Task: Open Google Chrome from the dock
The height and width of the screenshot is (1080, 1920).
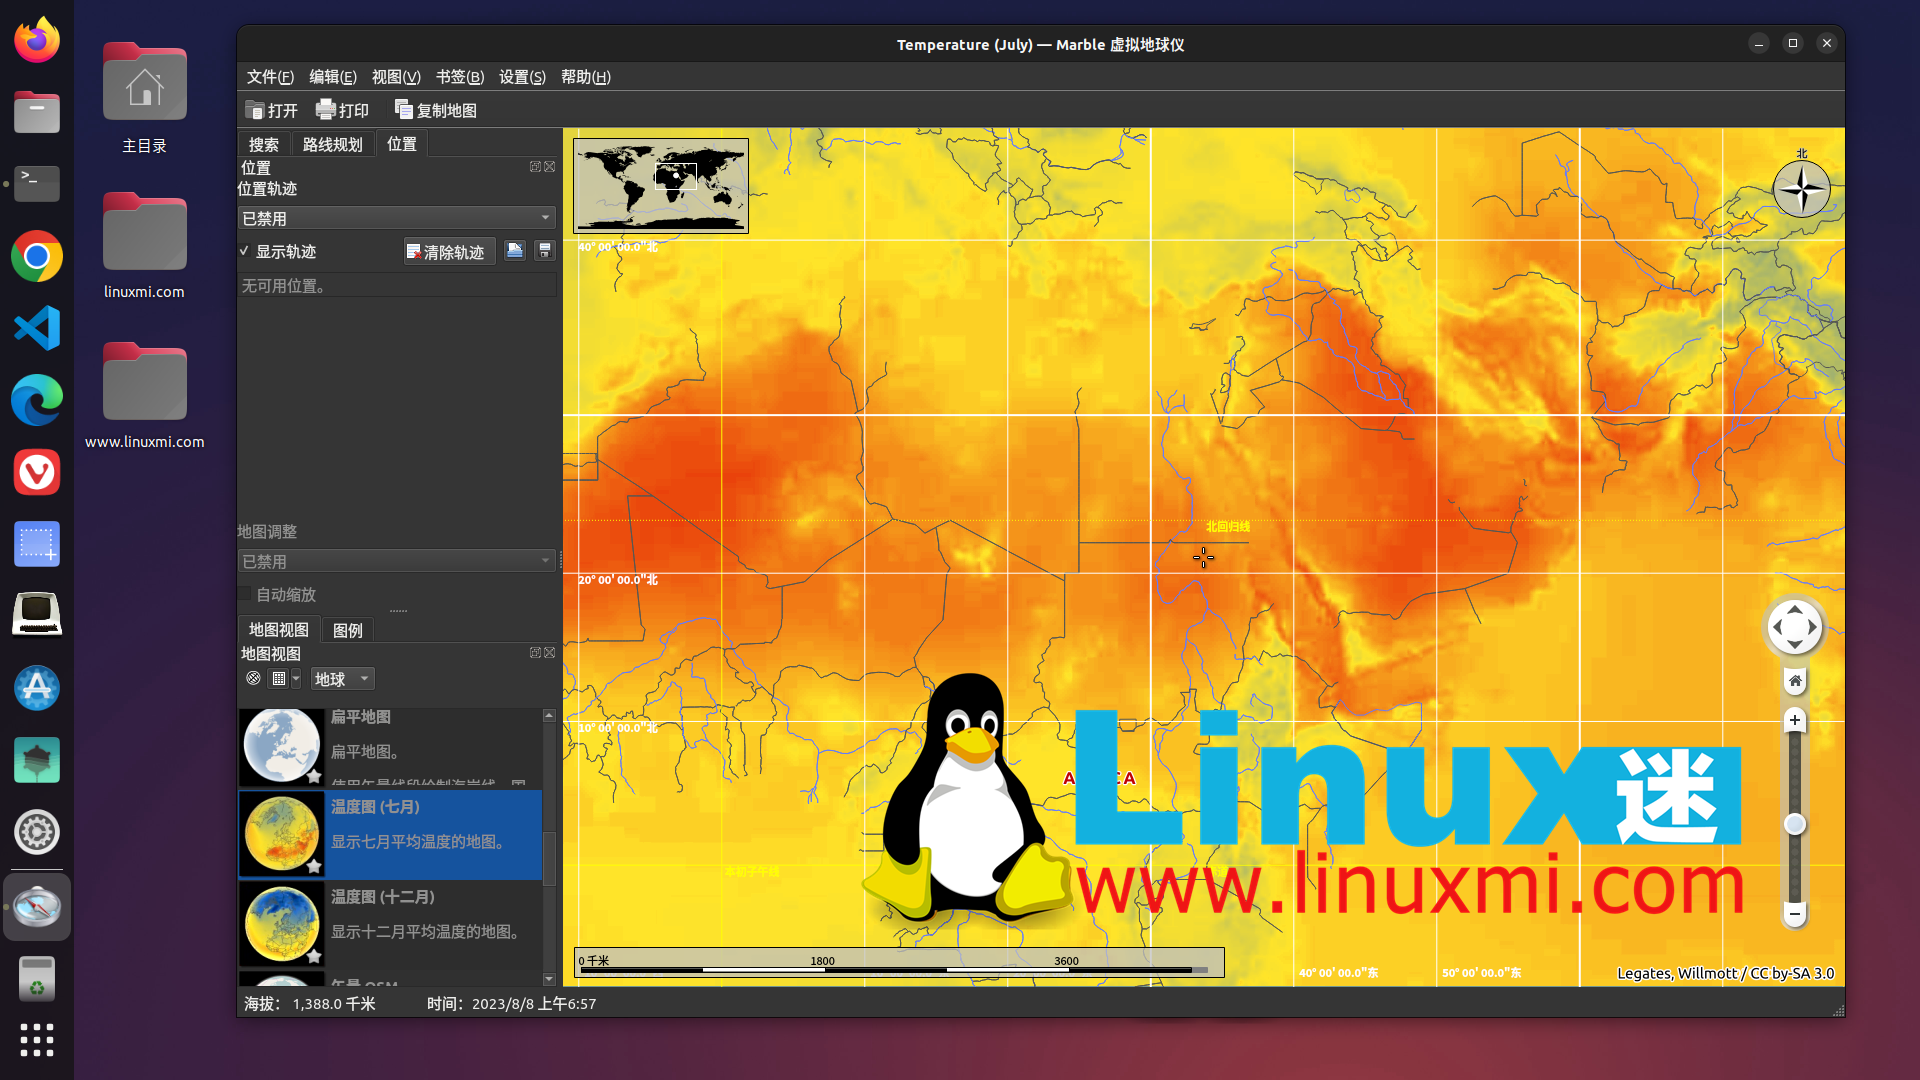Action: pyautogui.click(x=37, y=256)
